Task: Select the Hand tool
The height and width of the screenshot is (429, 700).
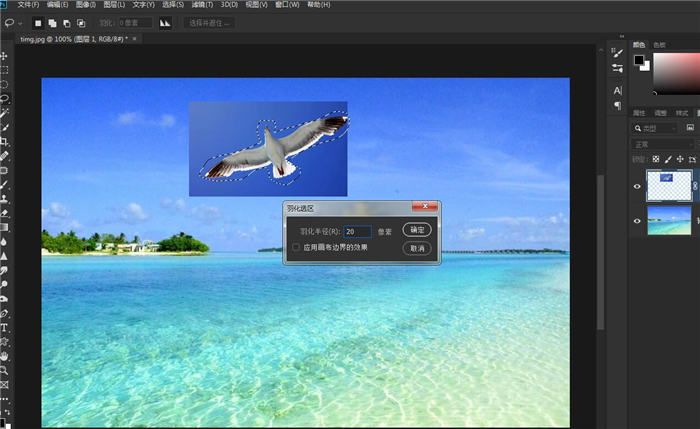Action: click(x=5, y=356)
